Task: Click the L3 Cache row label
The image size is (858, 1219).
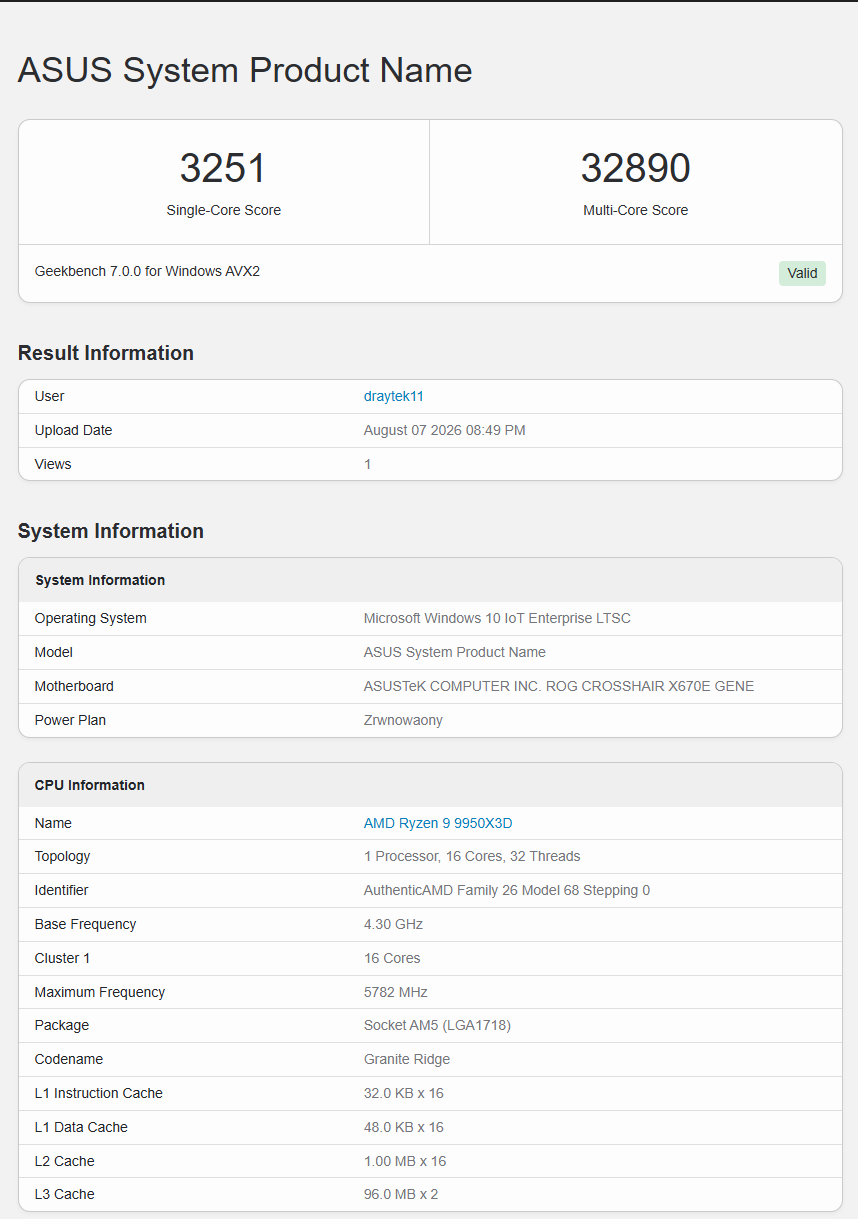Action: 65,1194
